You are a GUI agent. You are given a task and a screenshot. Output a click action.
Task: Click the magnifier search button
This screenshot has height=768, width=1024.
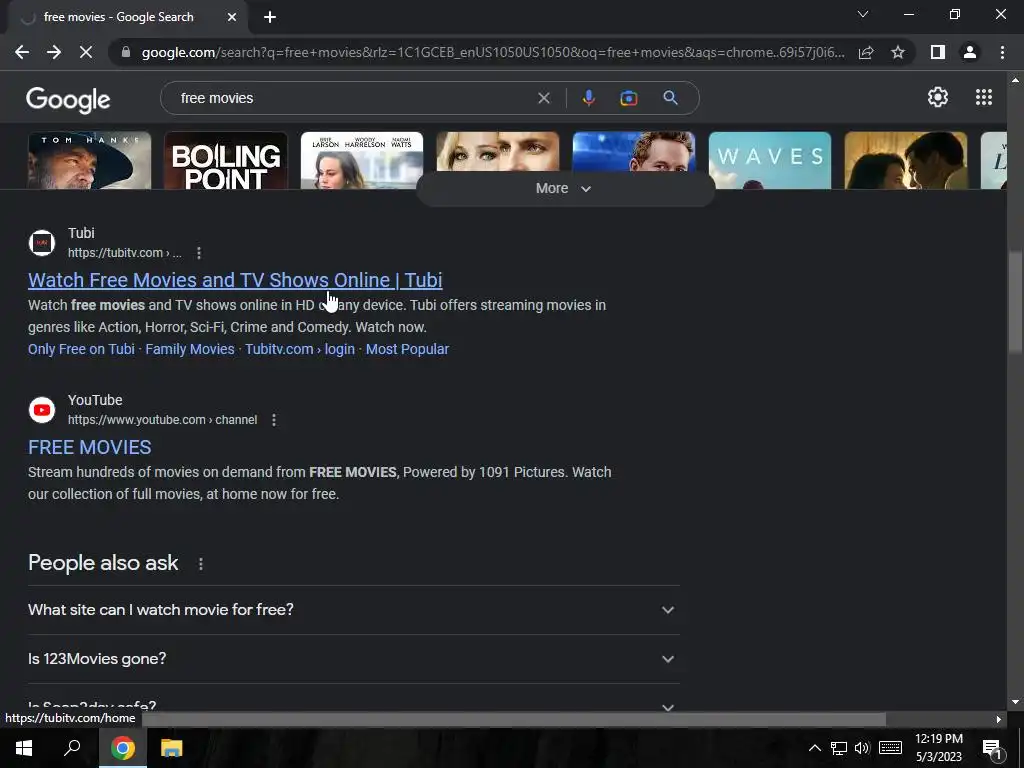tap(670, 98)
